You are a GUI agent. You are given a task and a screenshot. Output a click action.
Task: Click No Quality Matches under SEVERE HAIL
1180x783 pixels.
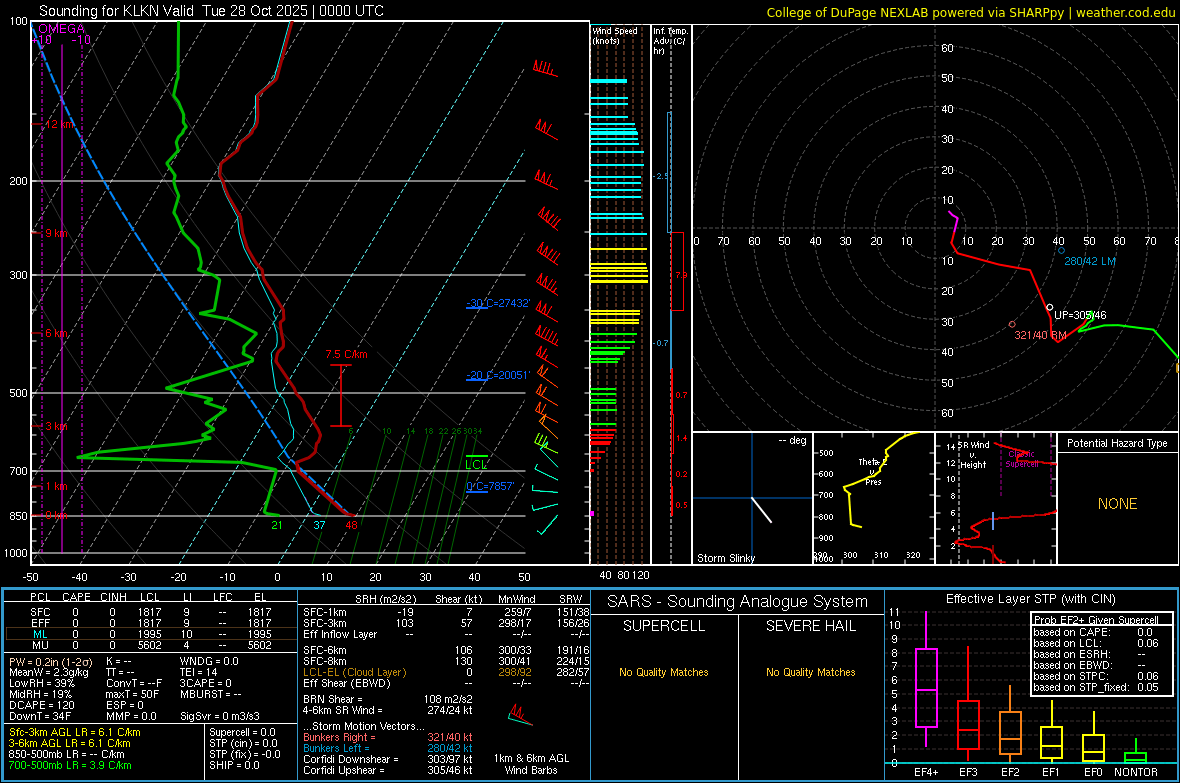810,672
